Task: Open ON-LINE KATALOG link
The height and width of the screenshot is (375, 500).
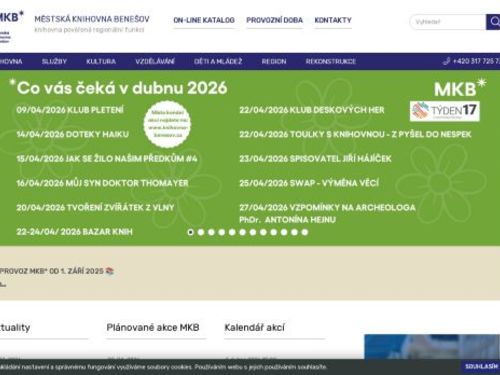Action: (x=204, y=20)
